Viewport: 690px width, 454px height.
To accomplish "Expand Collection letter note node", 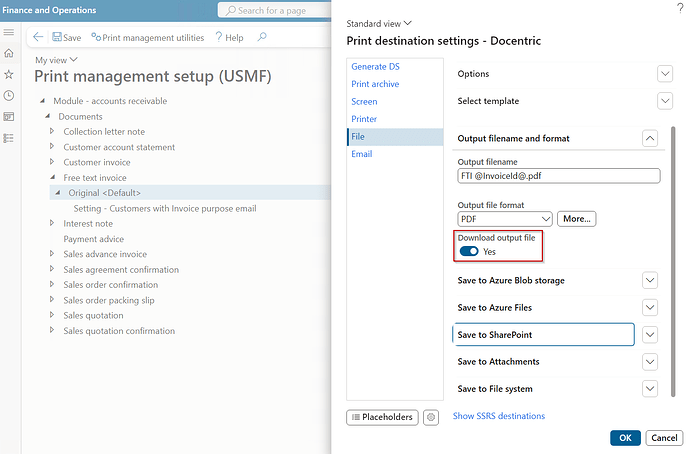I will [52, 131].
